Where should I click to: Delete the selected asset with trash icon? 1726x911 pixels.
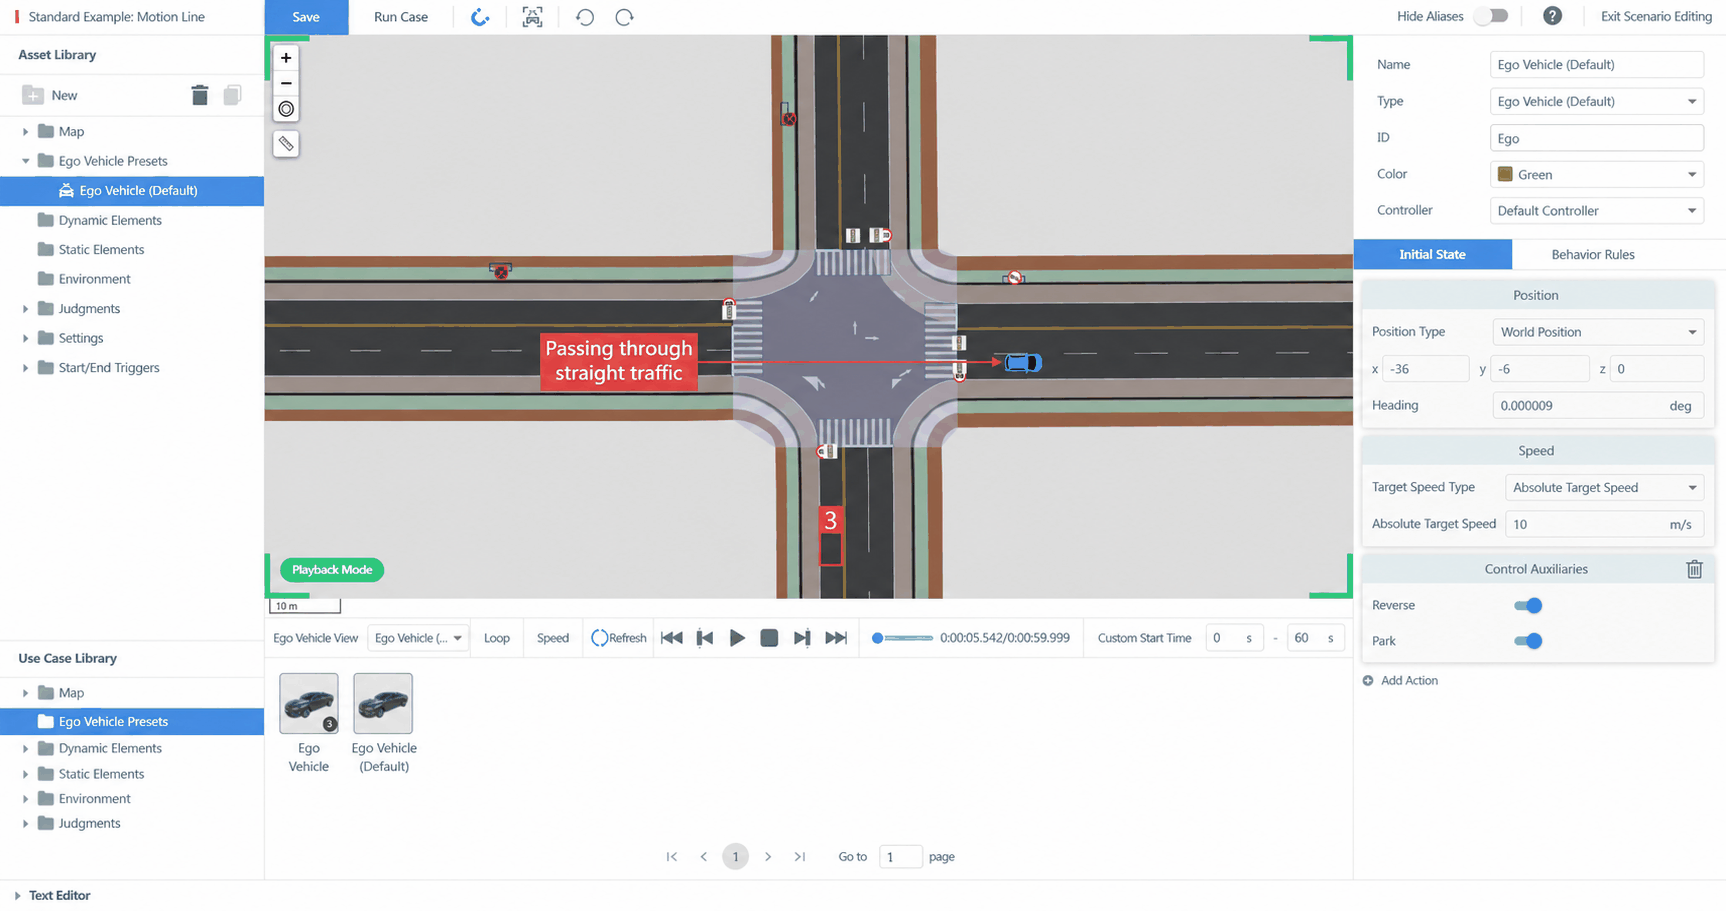(200, 95)
